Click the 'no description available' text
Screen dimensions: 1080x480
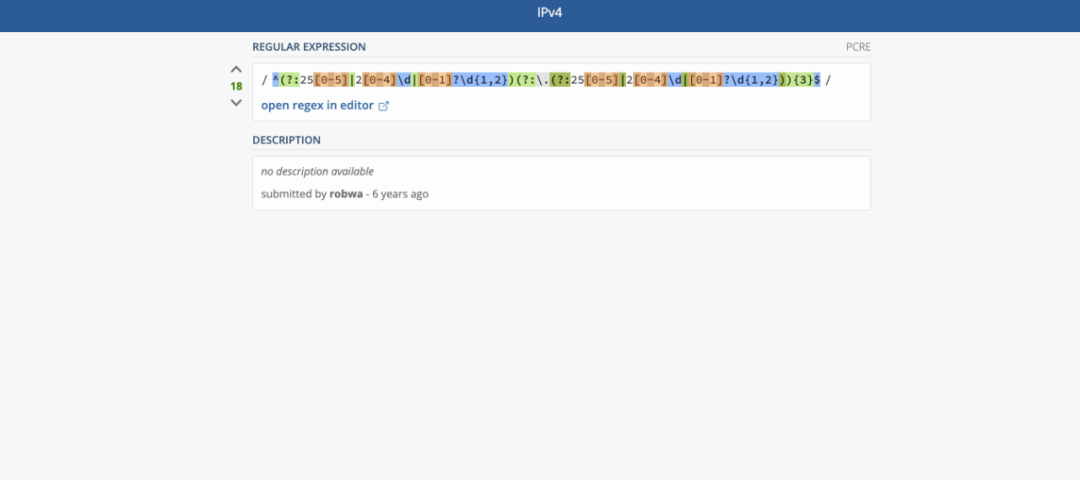coord(317,171)
